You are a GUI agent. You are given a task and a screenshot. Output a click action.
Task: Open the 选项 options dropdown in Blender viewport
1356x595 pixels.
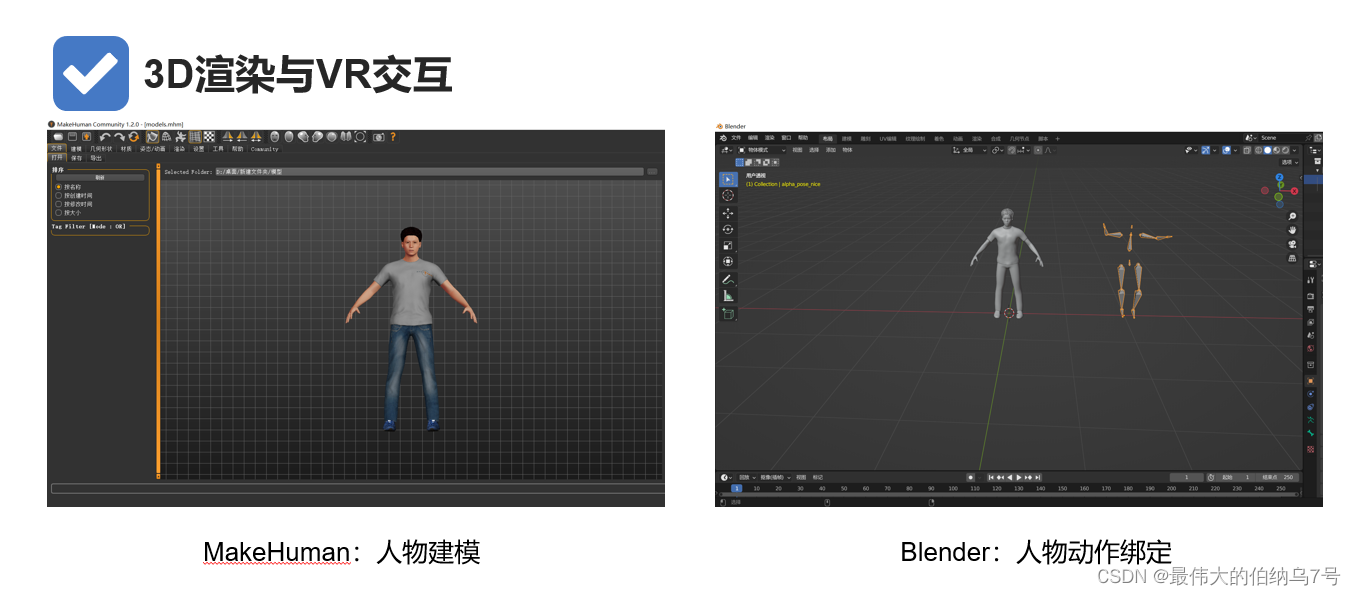(1289, 162)
